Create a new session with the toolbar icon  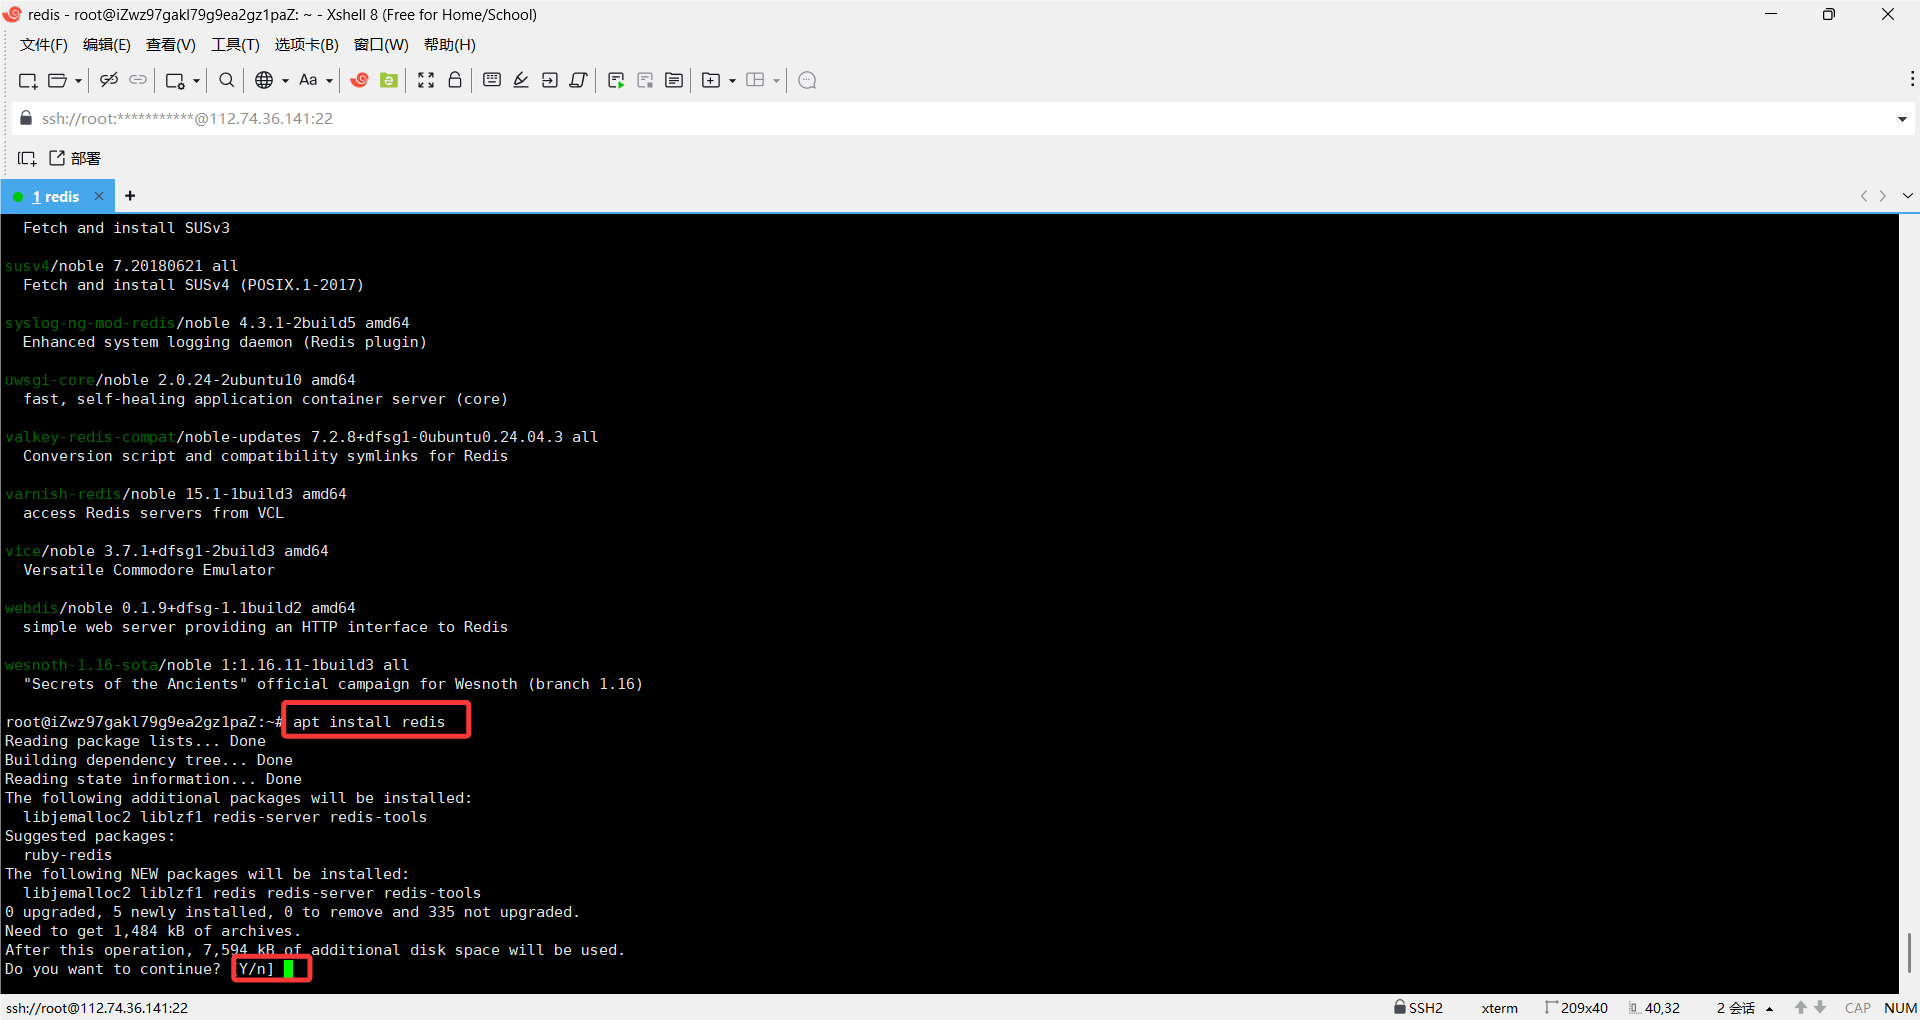pyautogui.click(x=28, y=80)
